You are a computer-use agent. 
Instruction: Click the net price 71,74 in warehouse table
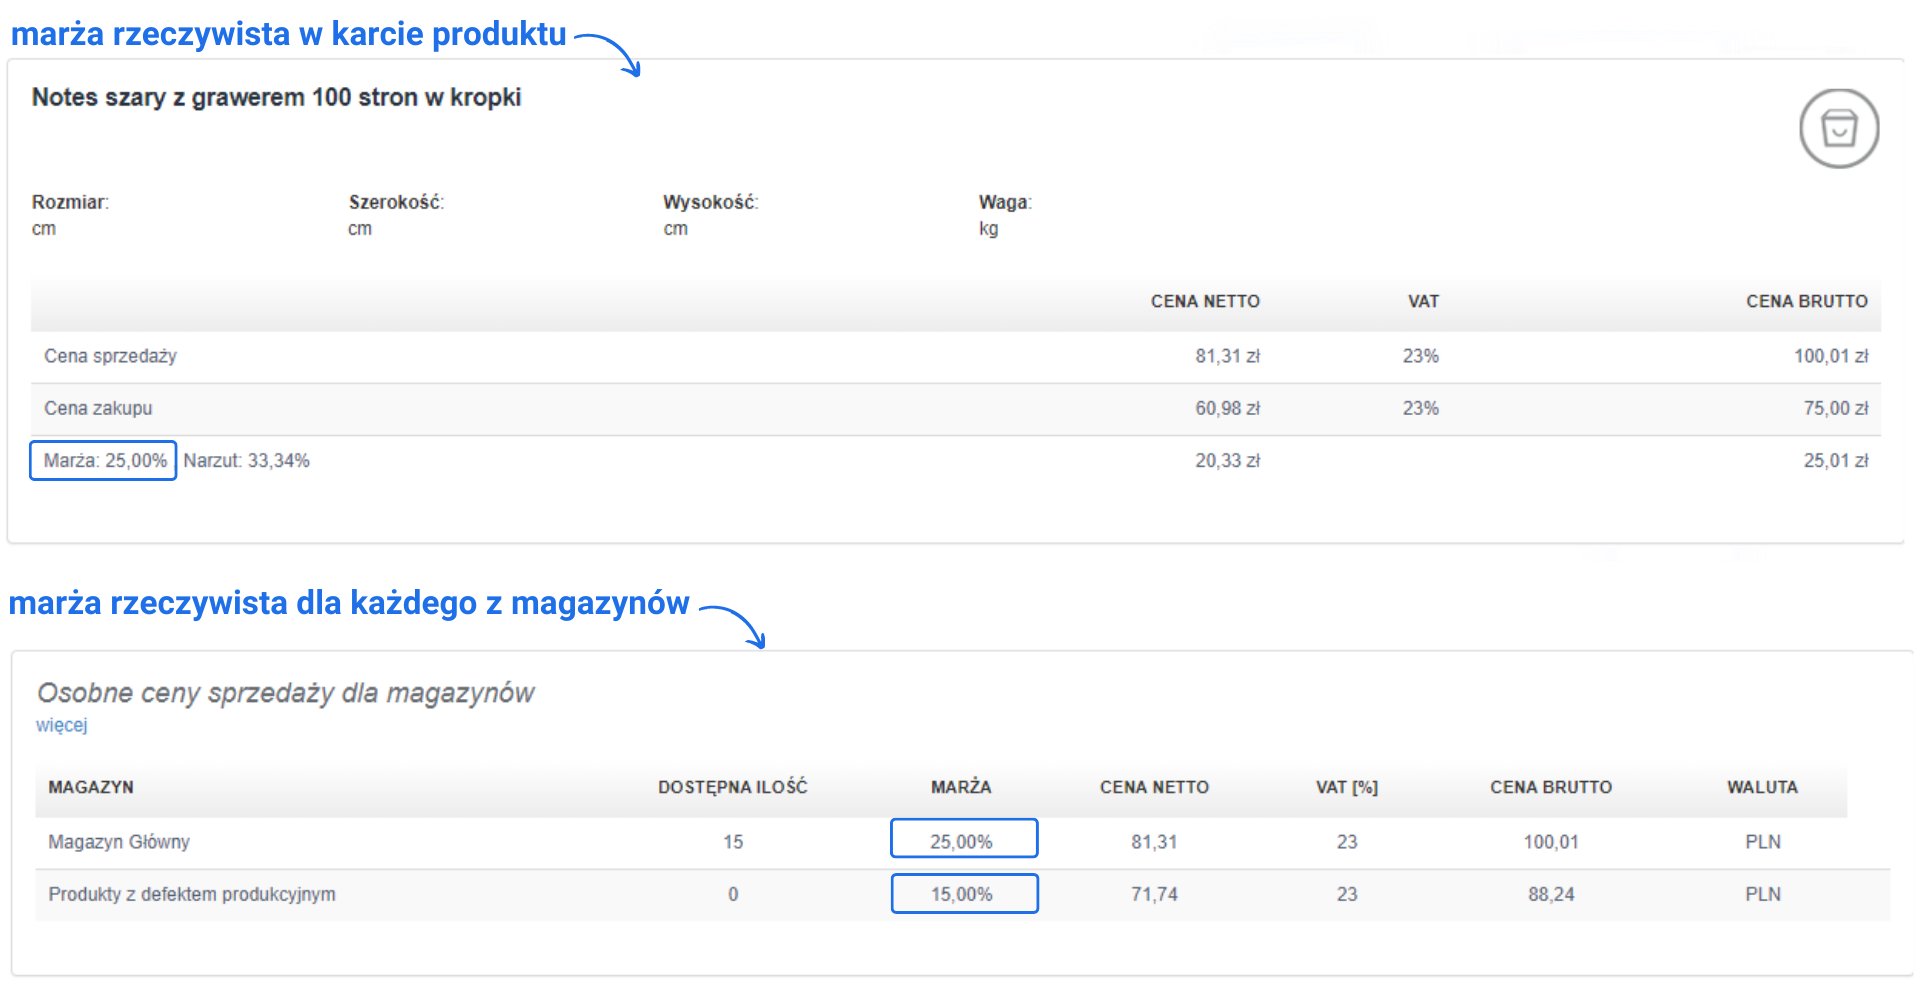click(x=1154, y=894)
